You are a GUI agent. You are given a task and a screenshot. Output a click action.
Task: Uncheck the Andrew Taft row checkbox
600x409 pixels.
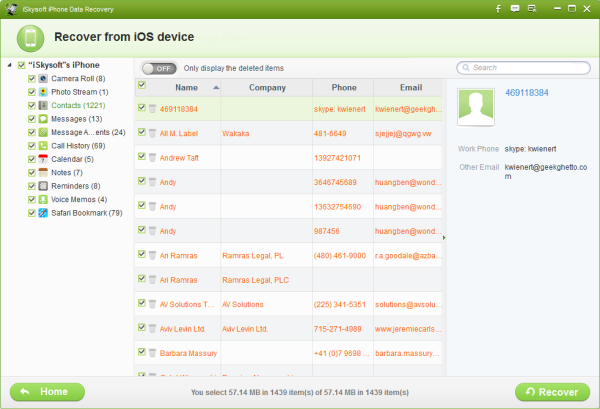[142, 156]
